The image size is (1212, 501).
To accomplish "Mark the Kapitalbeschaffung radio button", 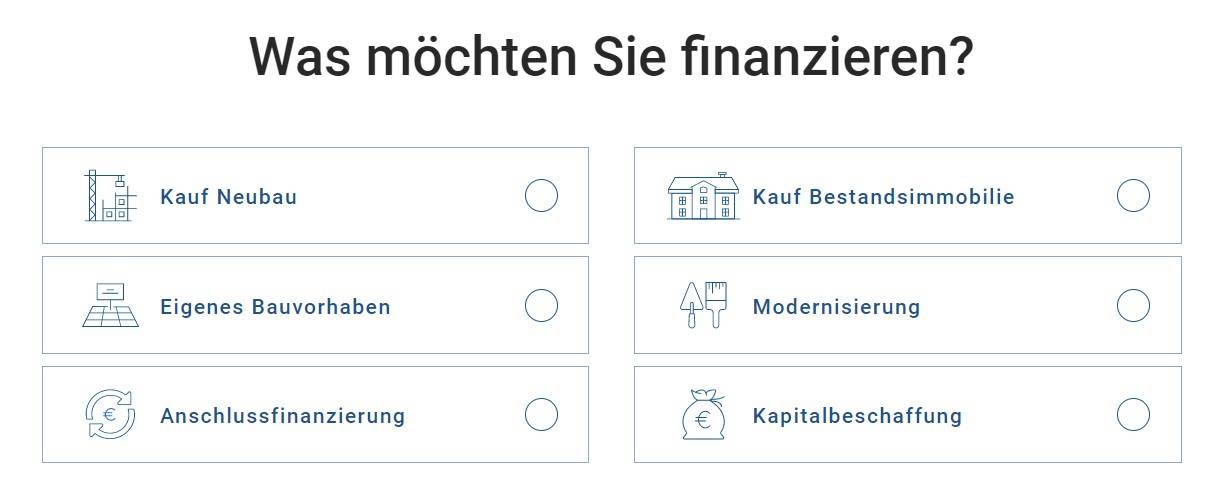I will (1133, 414).
